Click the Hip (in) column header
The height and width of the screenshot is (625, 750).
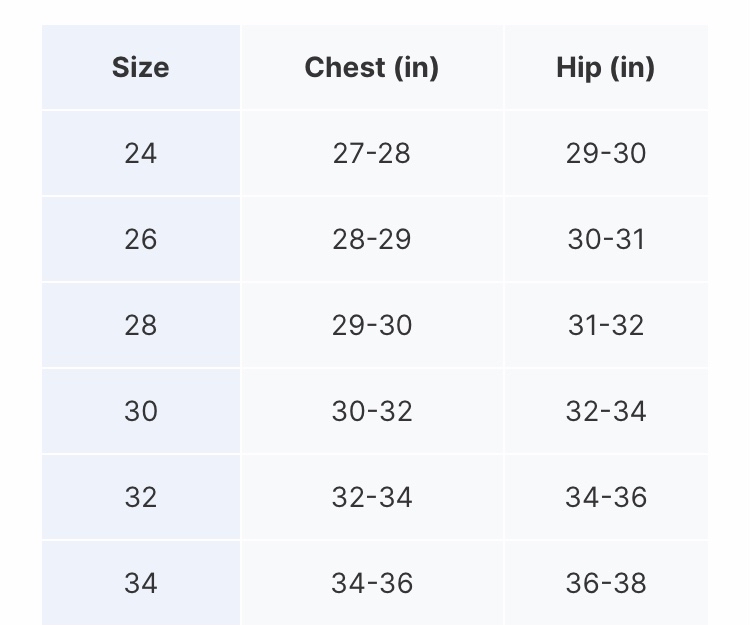(606, 67)
